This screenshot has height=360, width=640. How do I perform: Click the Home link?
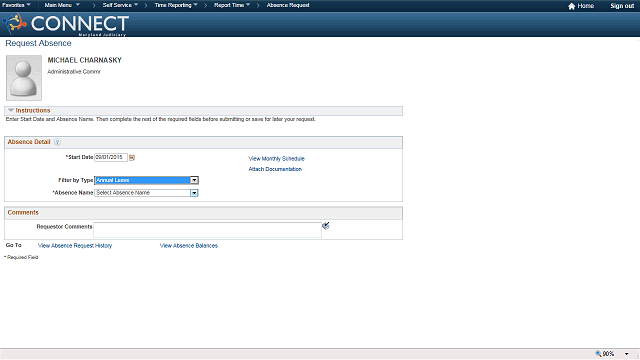click(585, 6)
